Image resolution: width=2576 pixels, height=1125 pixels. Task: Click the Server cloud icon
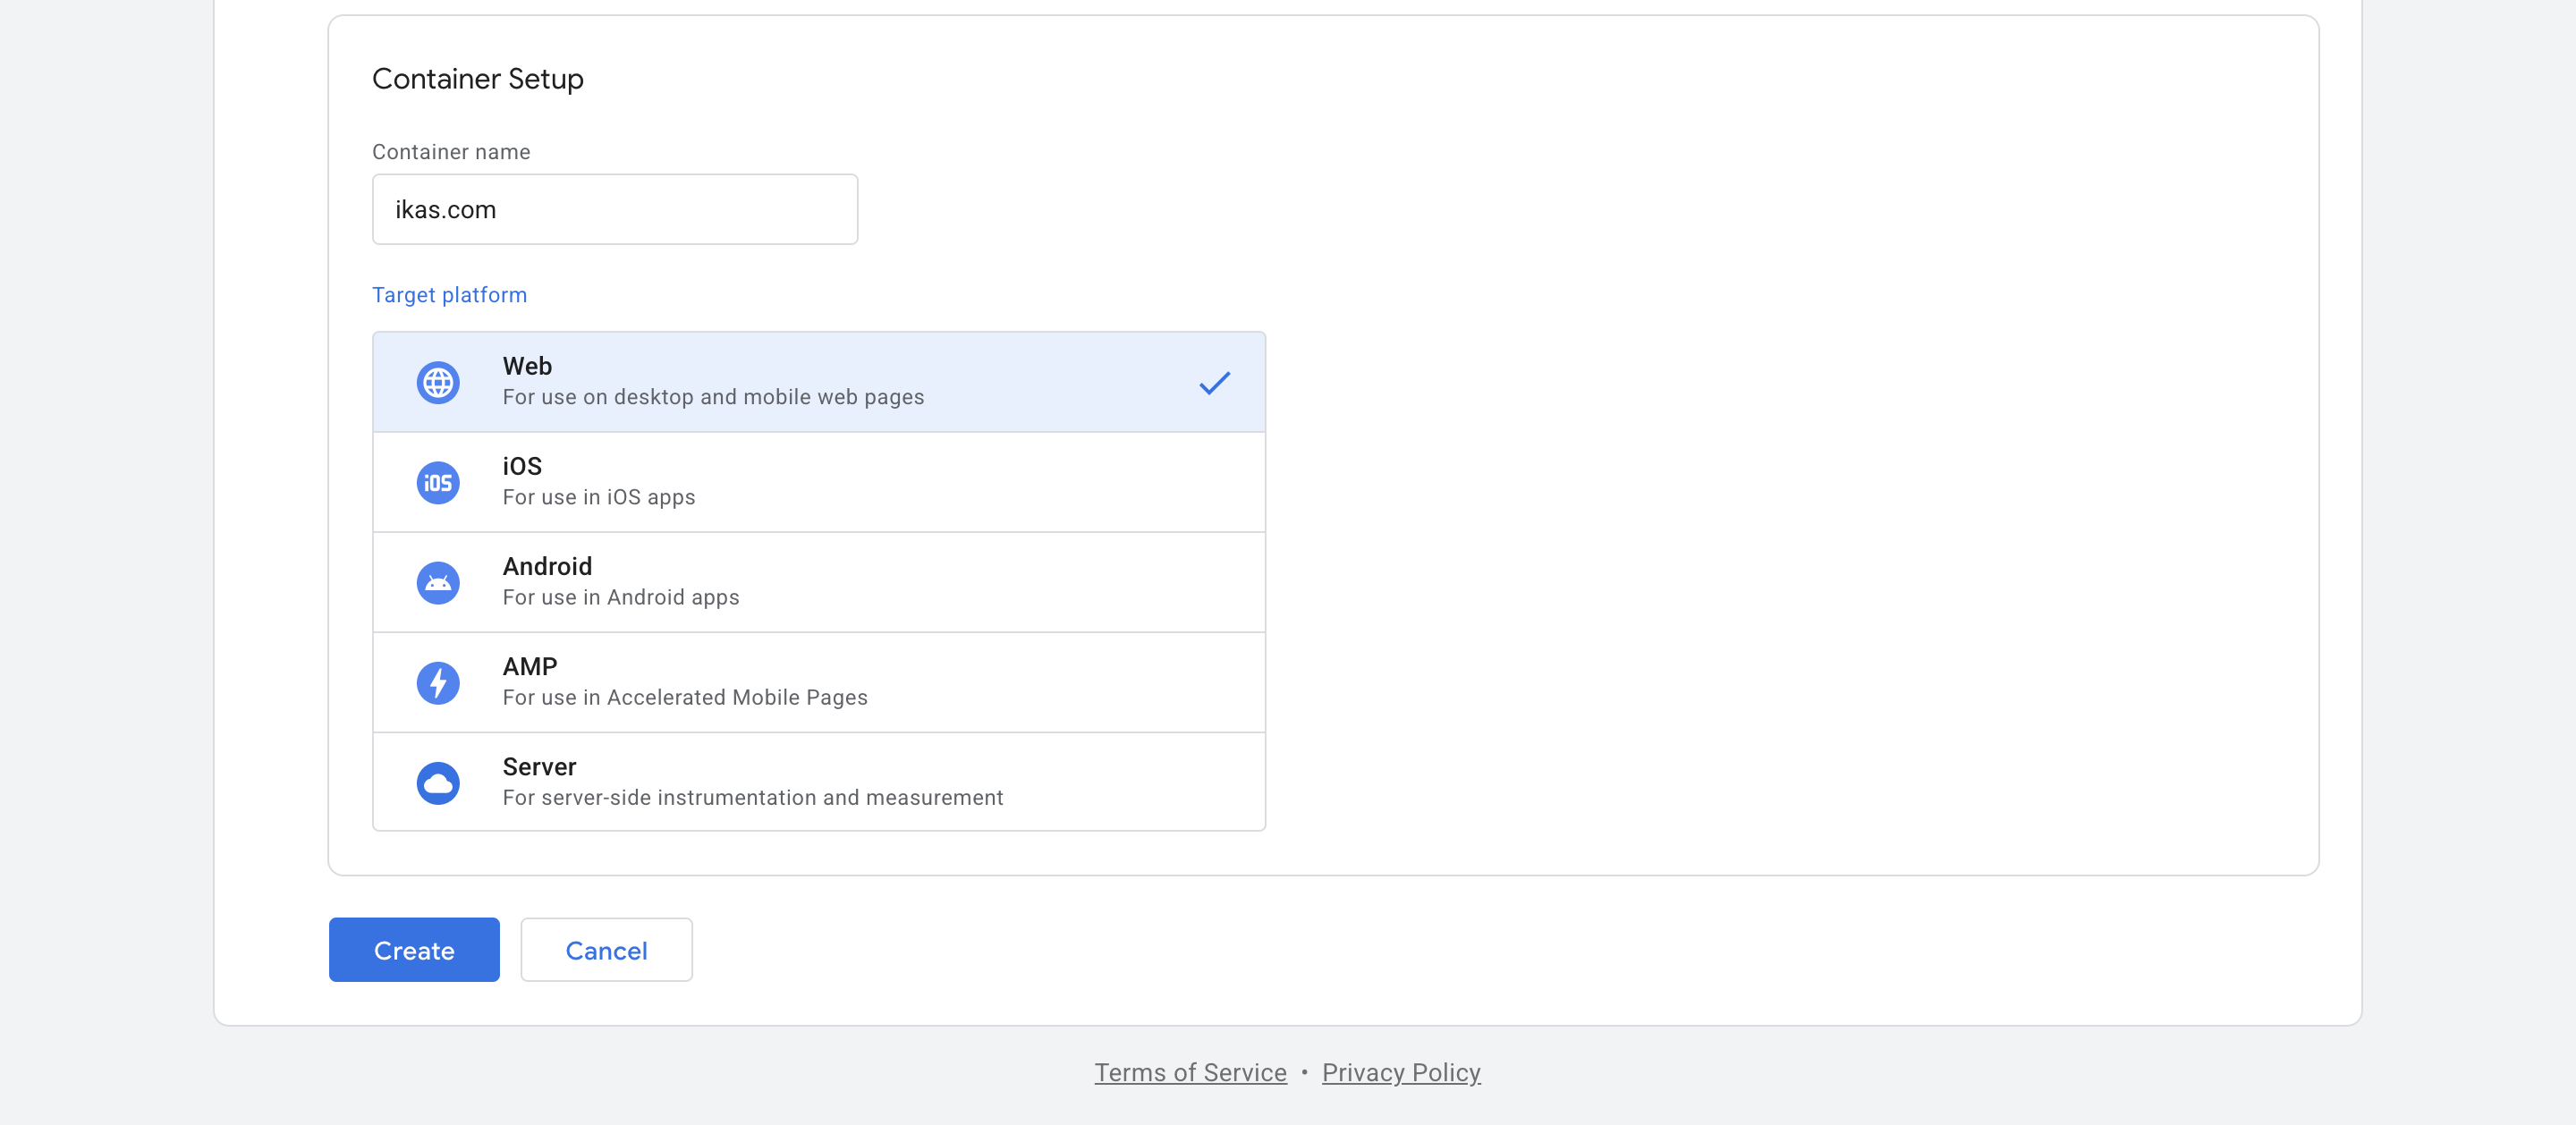coord(438,783)
